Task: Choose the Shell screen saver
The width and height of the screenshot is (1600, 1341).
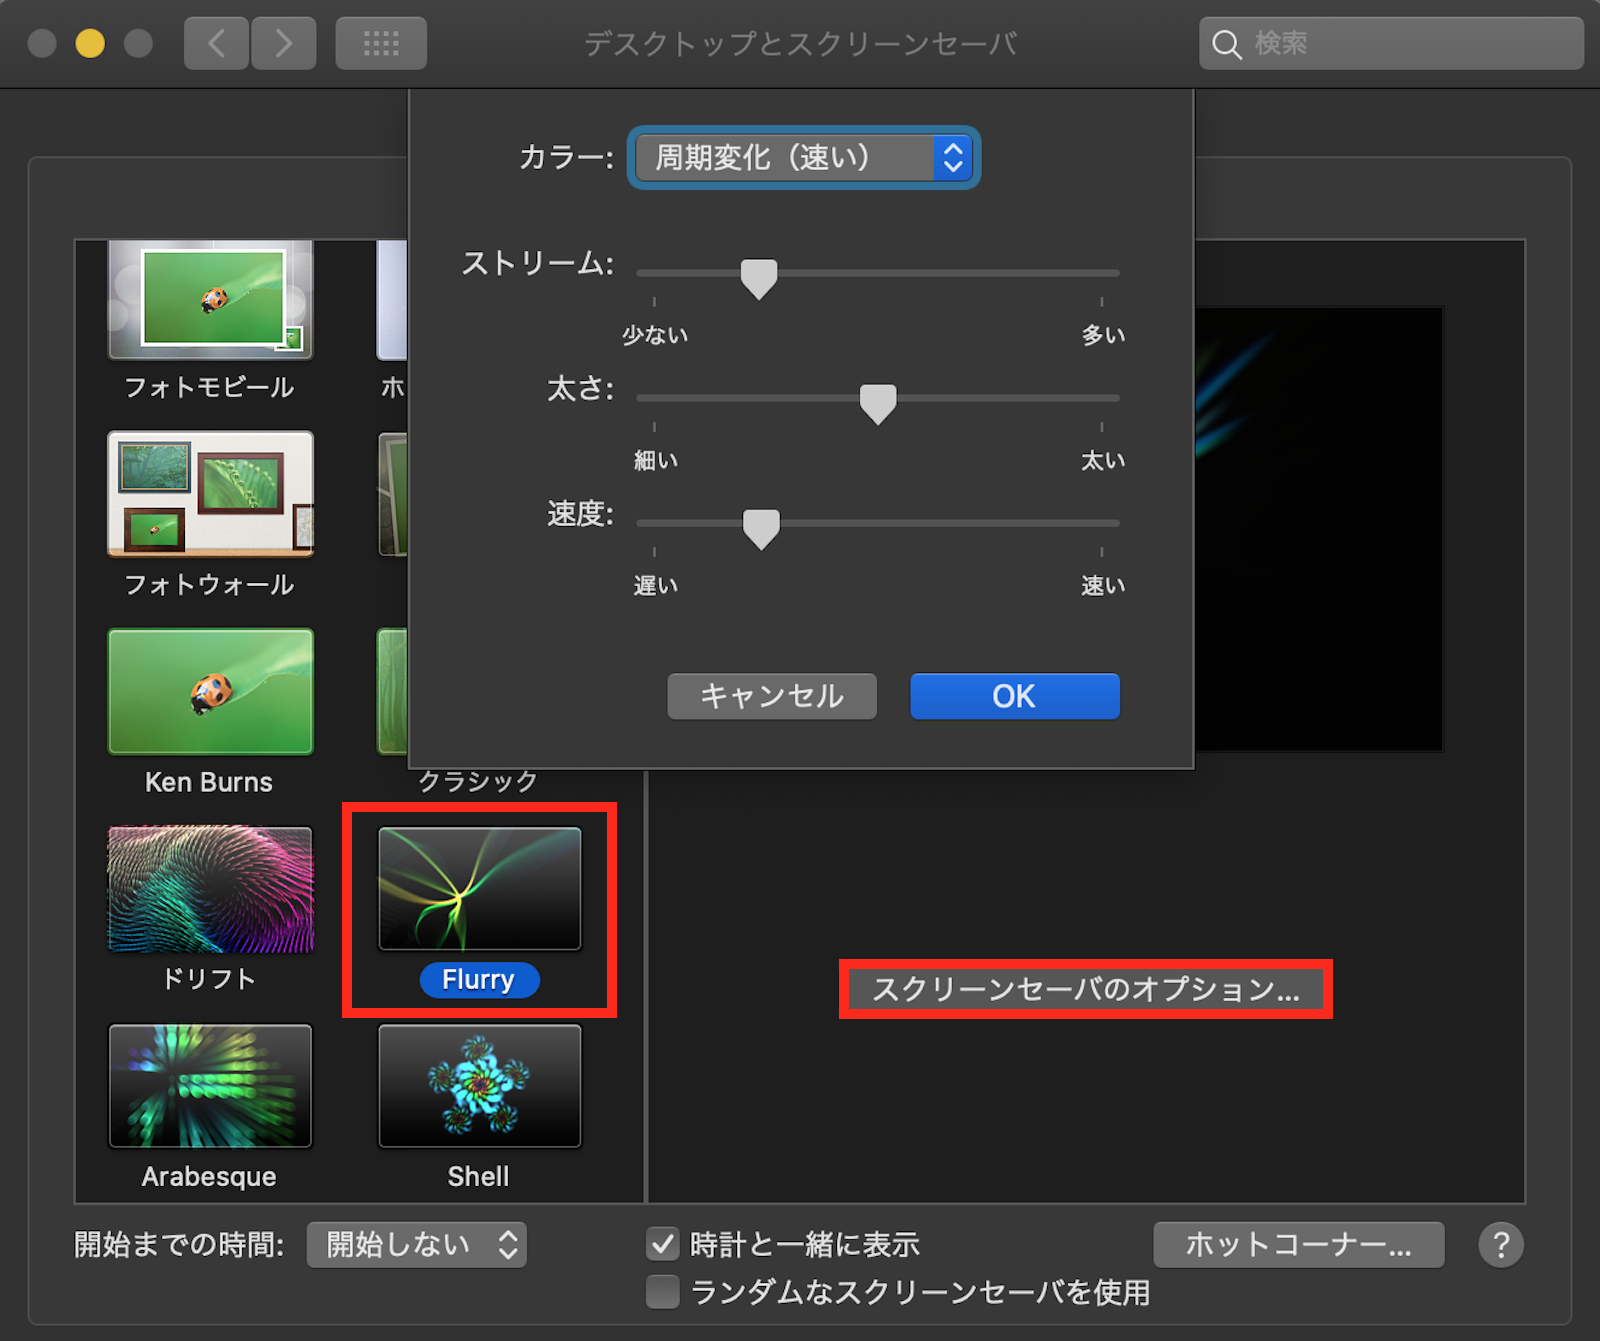Action: tap(479, 1086)
